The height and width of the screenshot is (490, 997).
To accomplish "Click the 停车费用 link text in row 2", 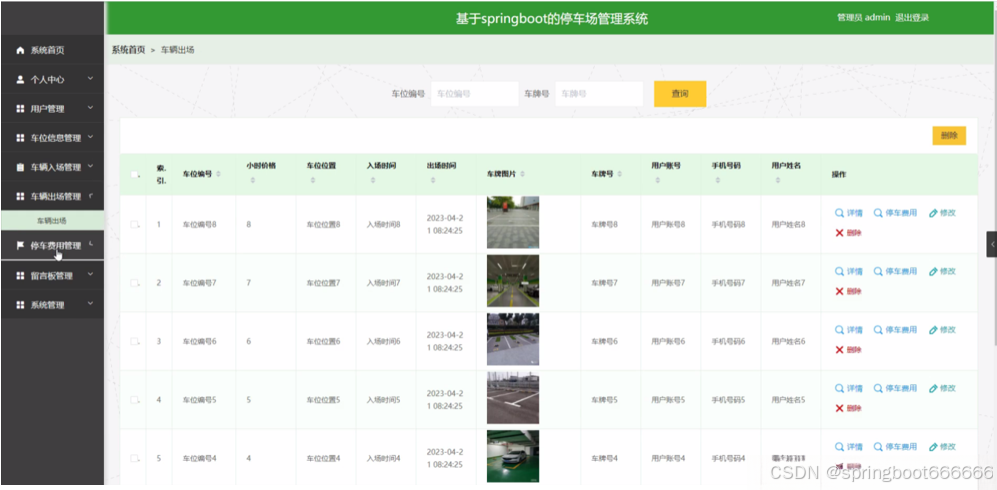I will click(x=901, y=271).
